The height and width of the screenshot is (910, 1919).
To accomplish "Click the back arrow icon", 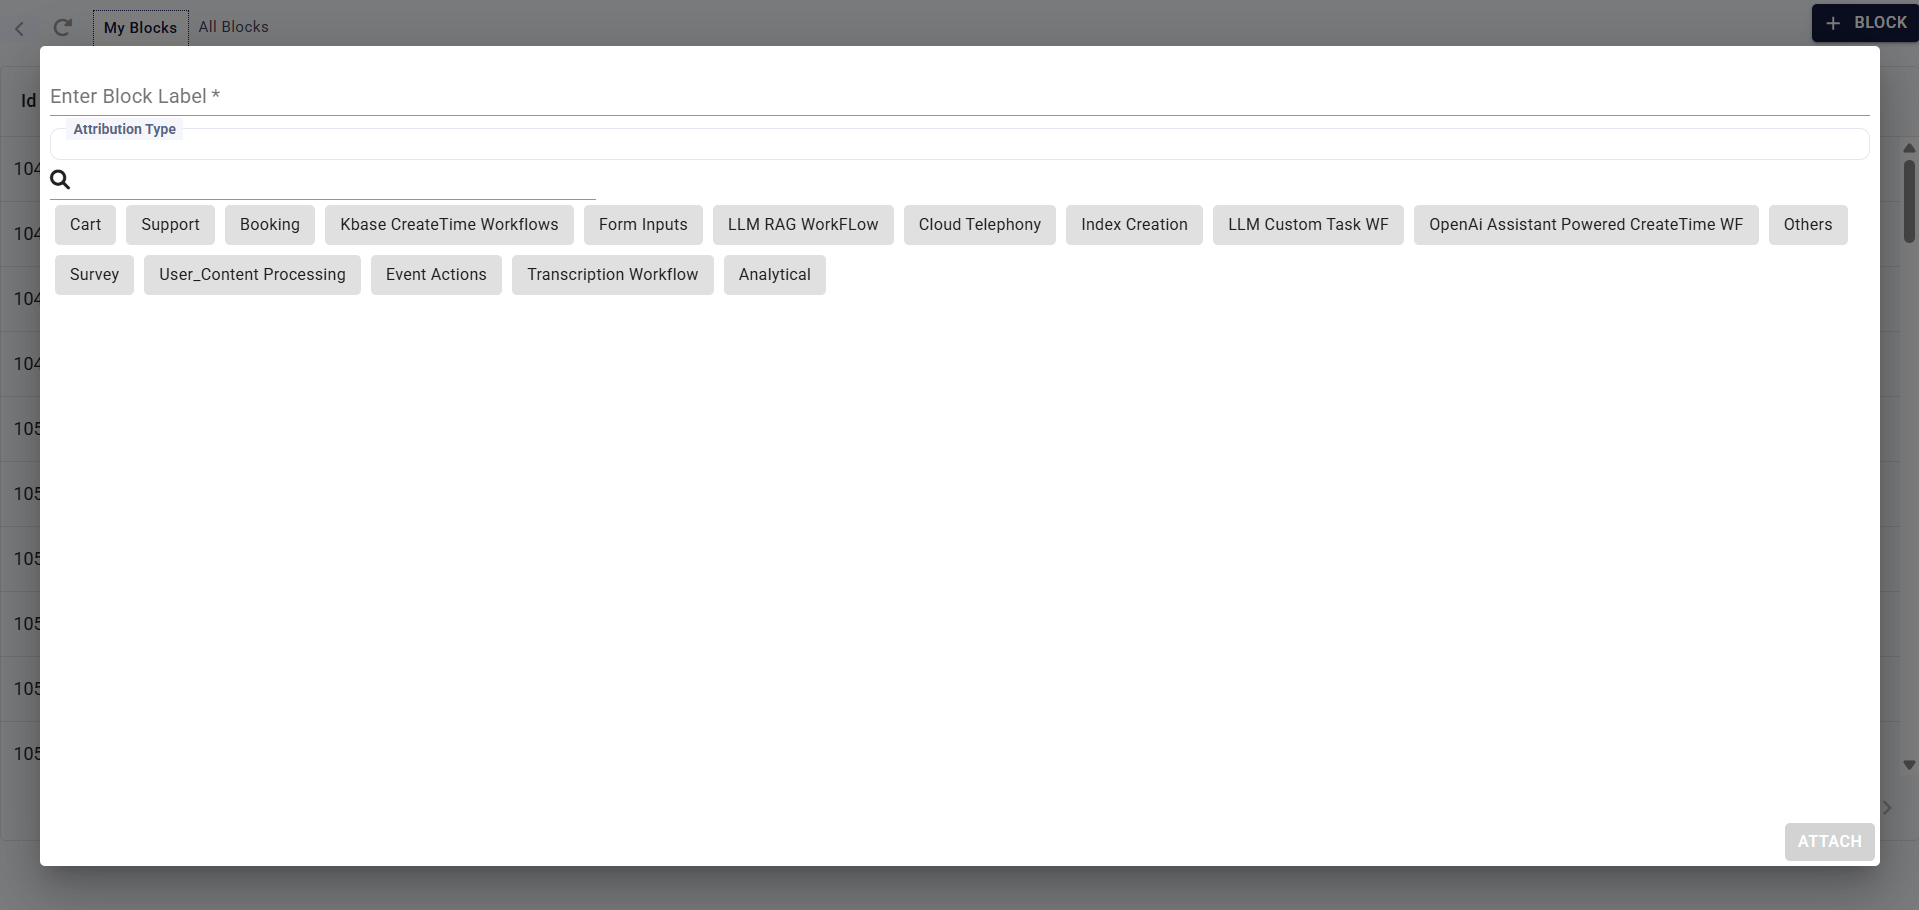I will 19,28.
